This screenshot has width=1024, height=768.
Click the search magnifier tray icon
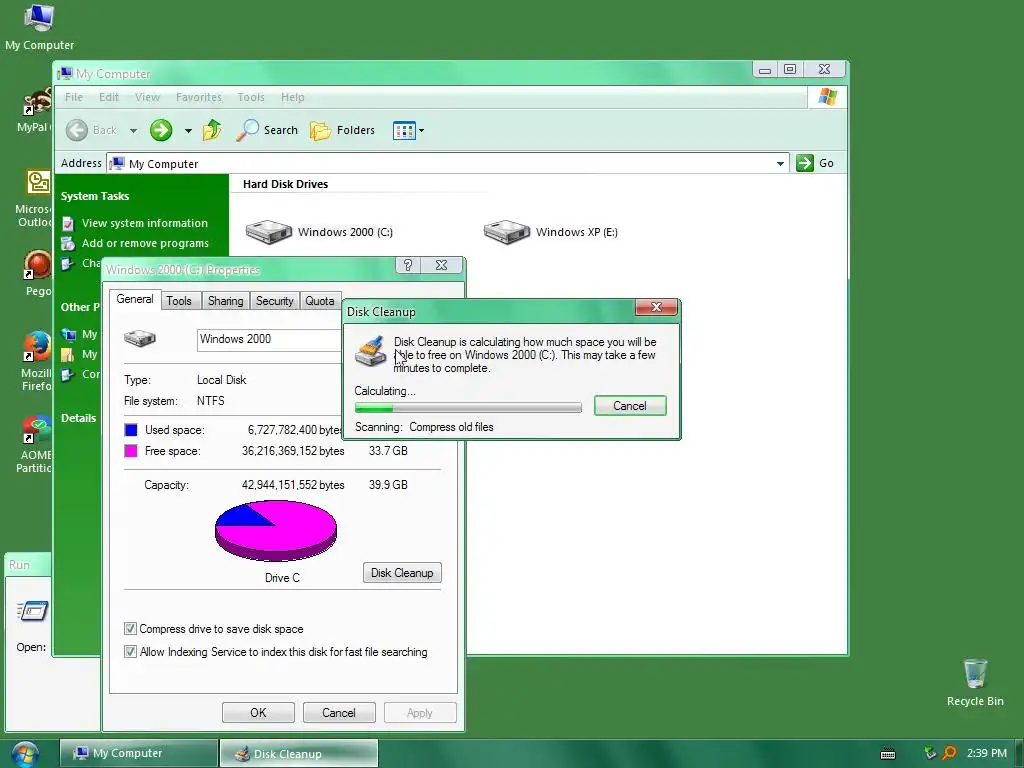coord(950,753)
